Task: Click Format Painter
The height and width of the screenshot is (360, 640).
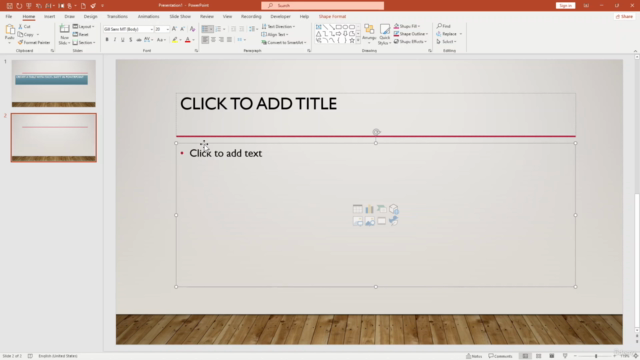Action: point(34,42)
